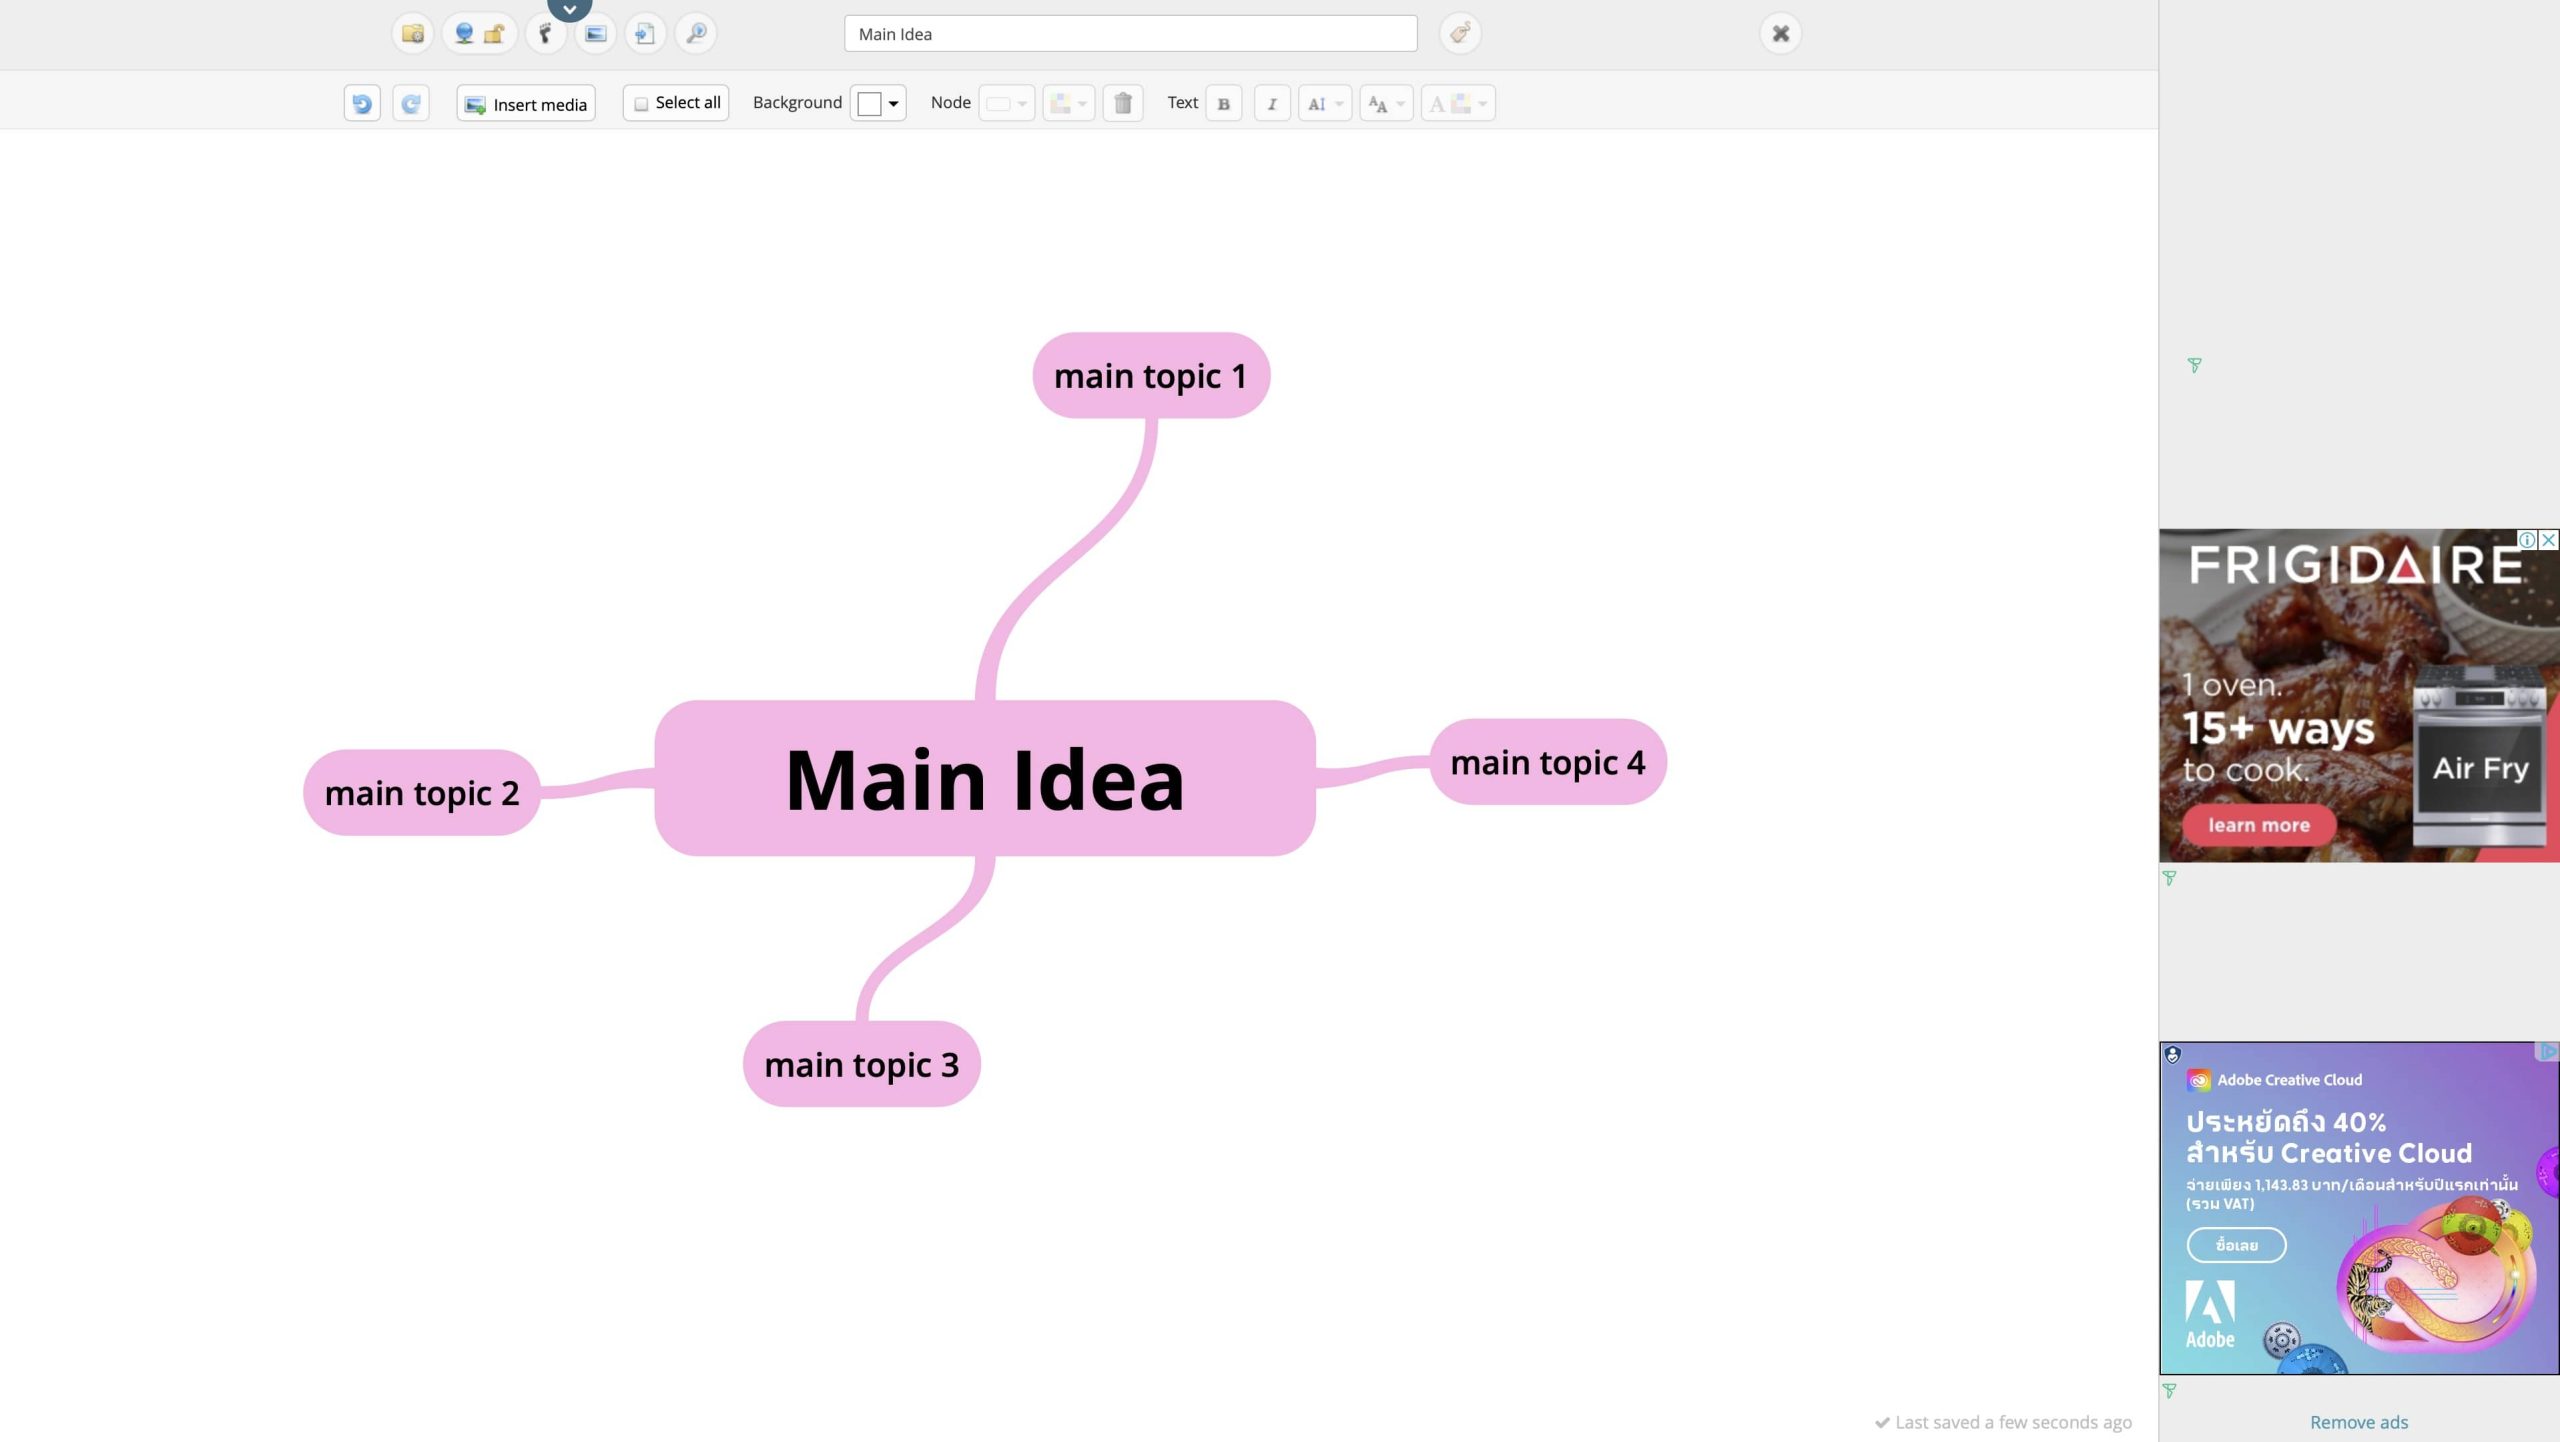Click the search magnifier icon
The height and width of the screenshot is (1442, 2560).
(696, 34)
